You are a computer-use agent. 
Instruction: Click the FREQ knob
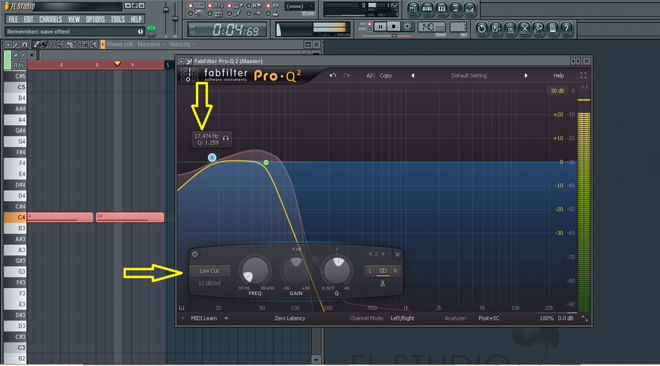[x=255, y=271]
